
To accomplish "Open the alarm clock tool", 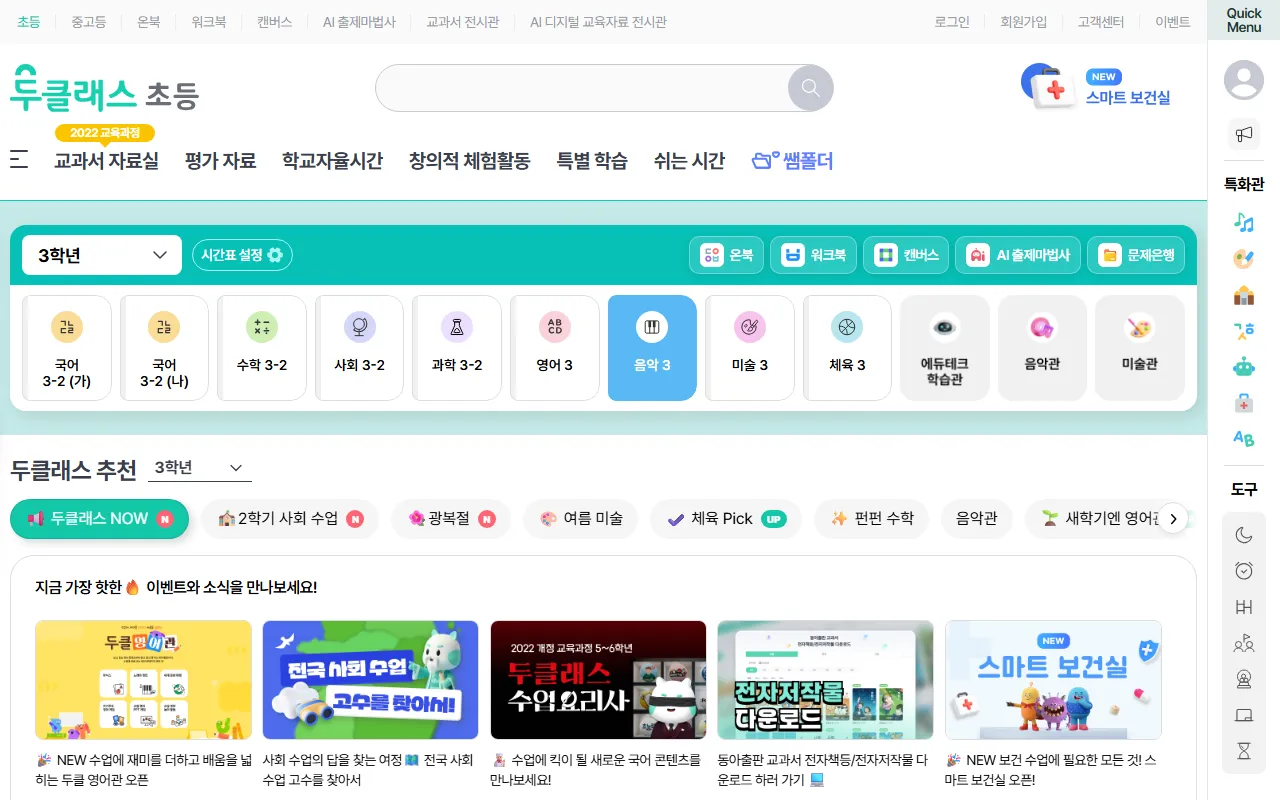I will click(1244, 571).
